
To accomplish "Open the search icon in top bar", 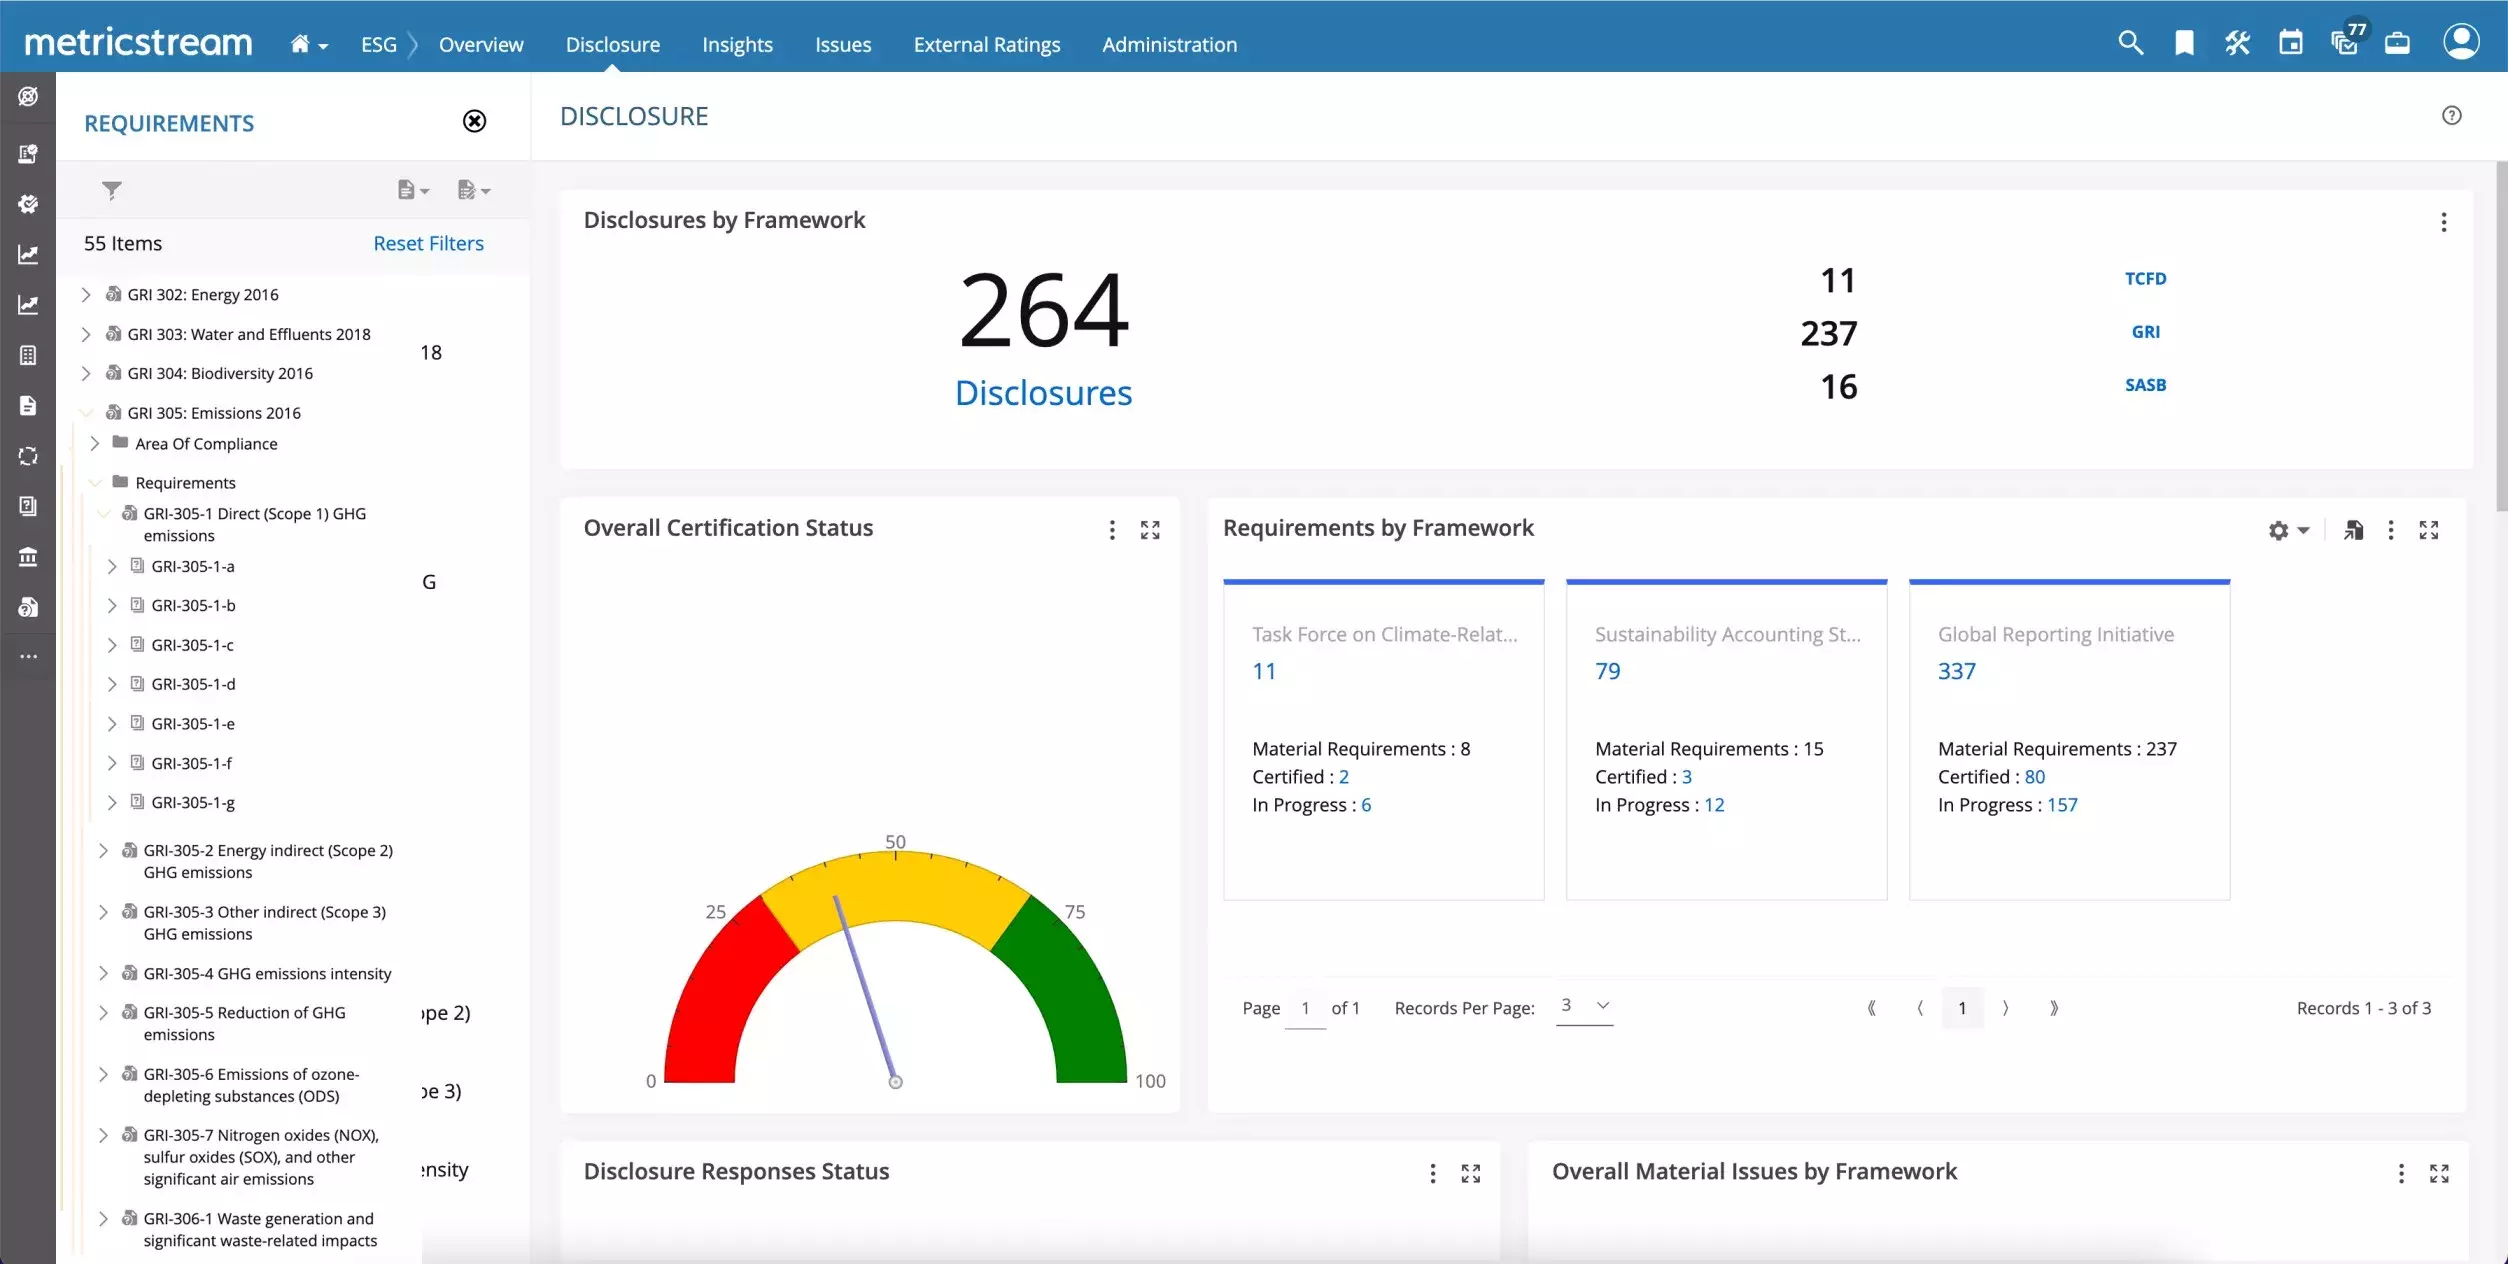I will coord(2130,43).
